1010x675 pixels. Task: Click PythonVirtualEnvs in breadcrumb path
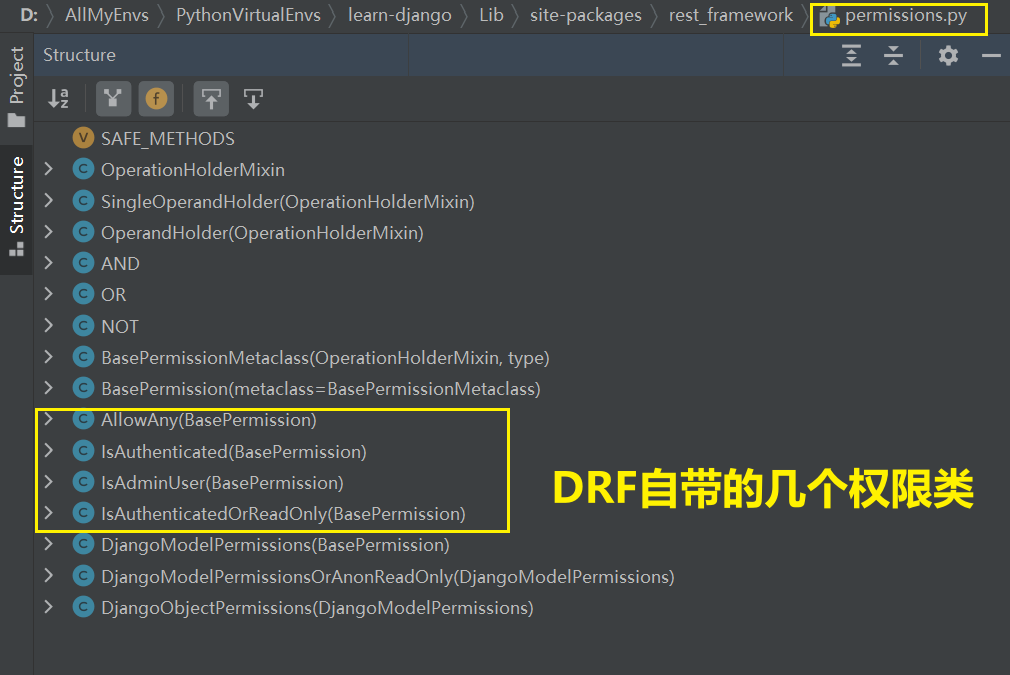point(248,15)
